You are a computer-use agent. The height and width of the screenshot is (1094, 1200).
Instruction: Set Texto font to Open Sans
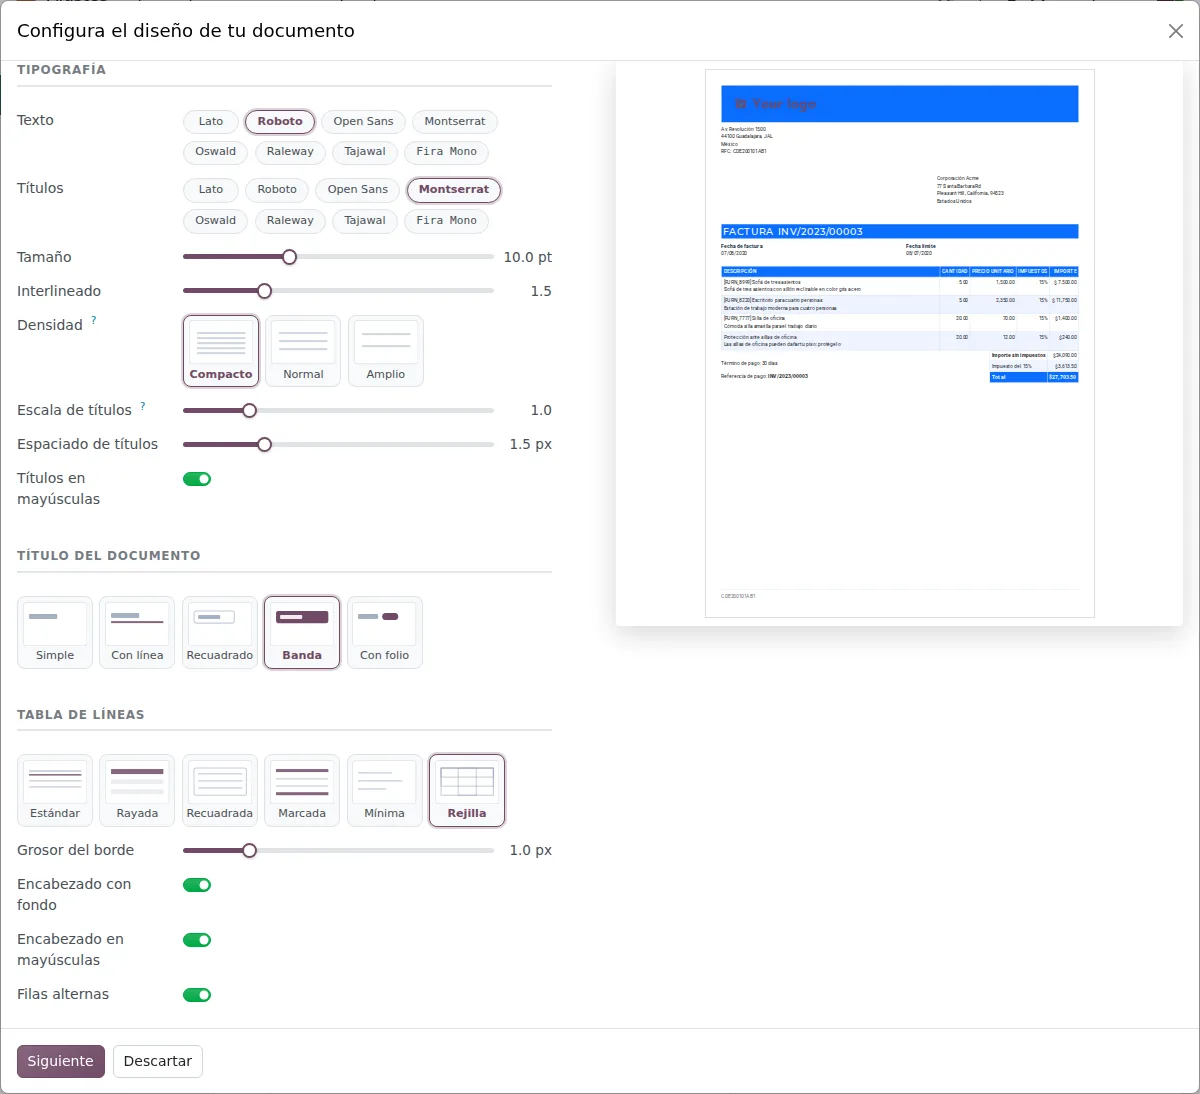coord(363,122)
